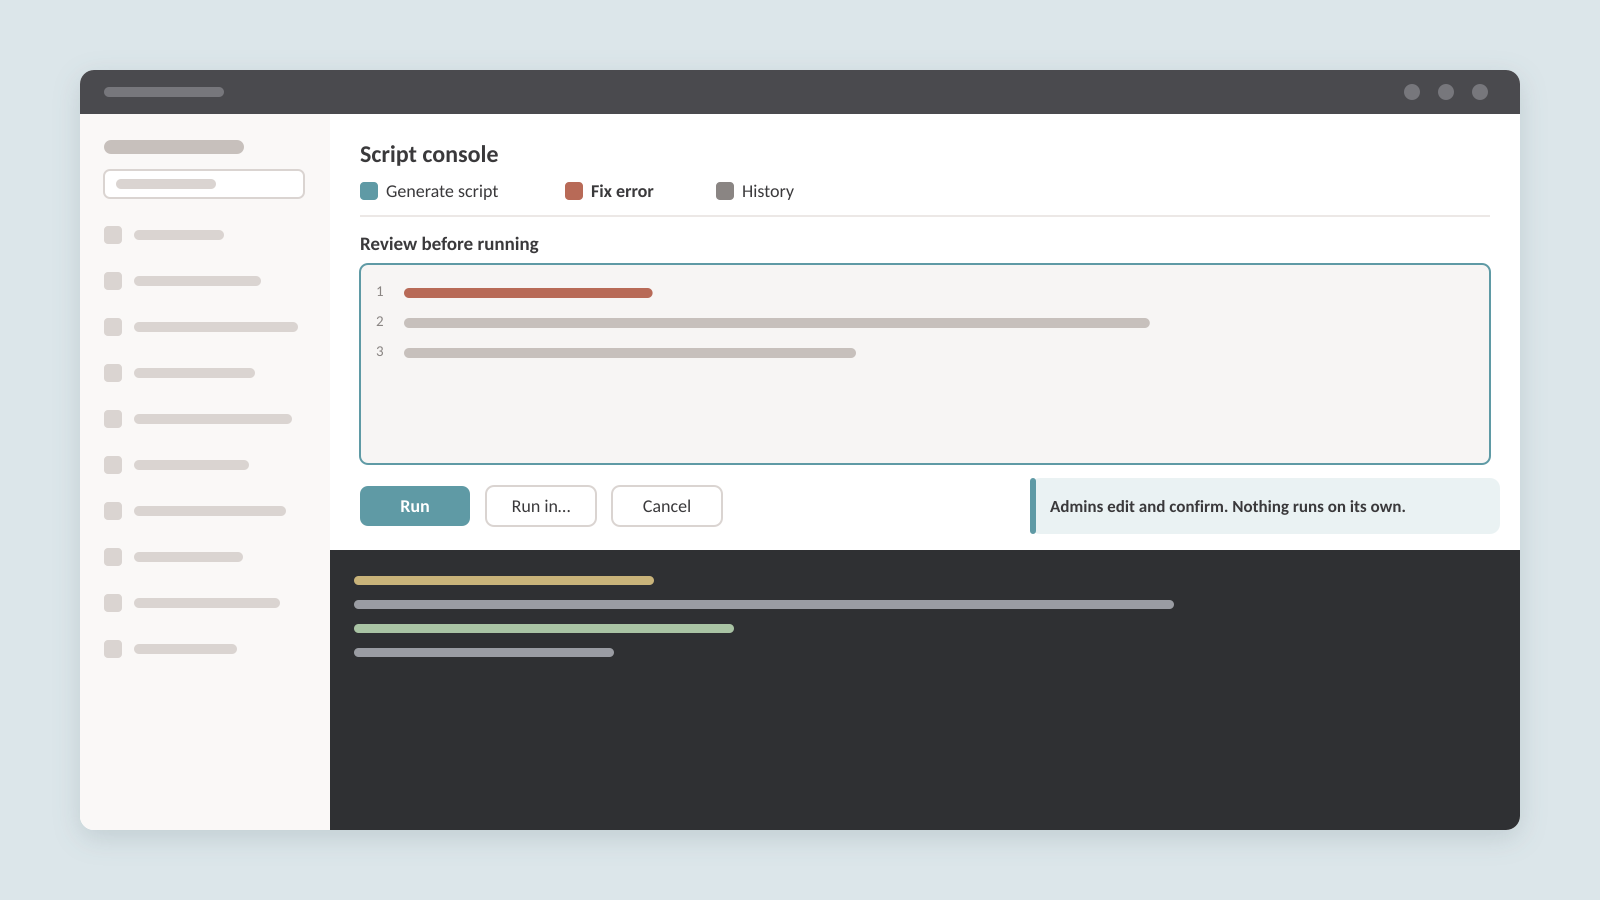Select line number 2 in the editor
1600x900 pixels.
tap(380, 322)
